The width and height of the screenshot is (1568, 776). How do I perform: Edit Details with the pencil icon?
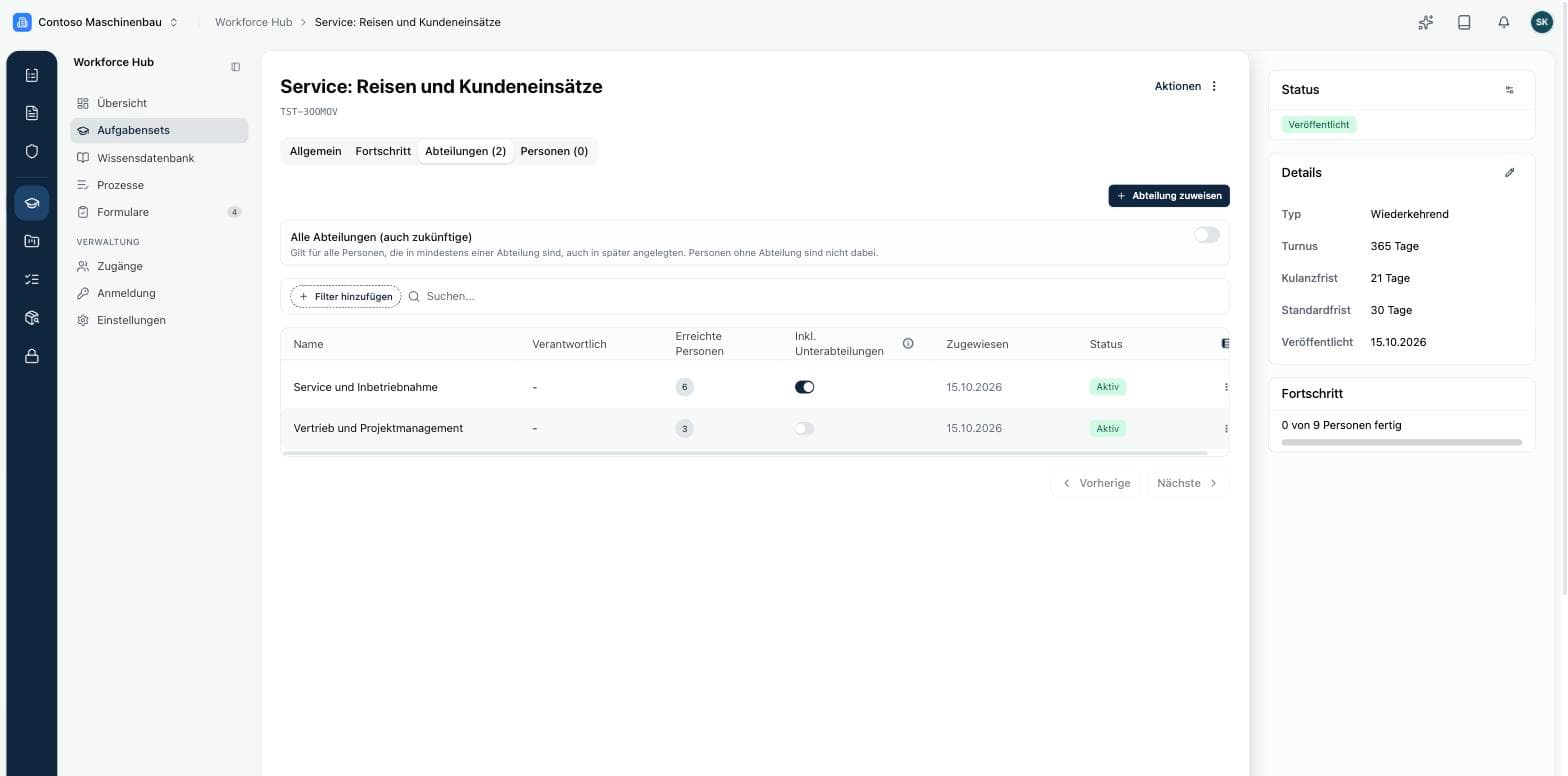[1510, 172]
